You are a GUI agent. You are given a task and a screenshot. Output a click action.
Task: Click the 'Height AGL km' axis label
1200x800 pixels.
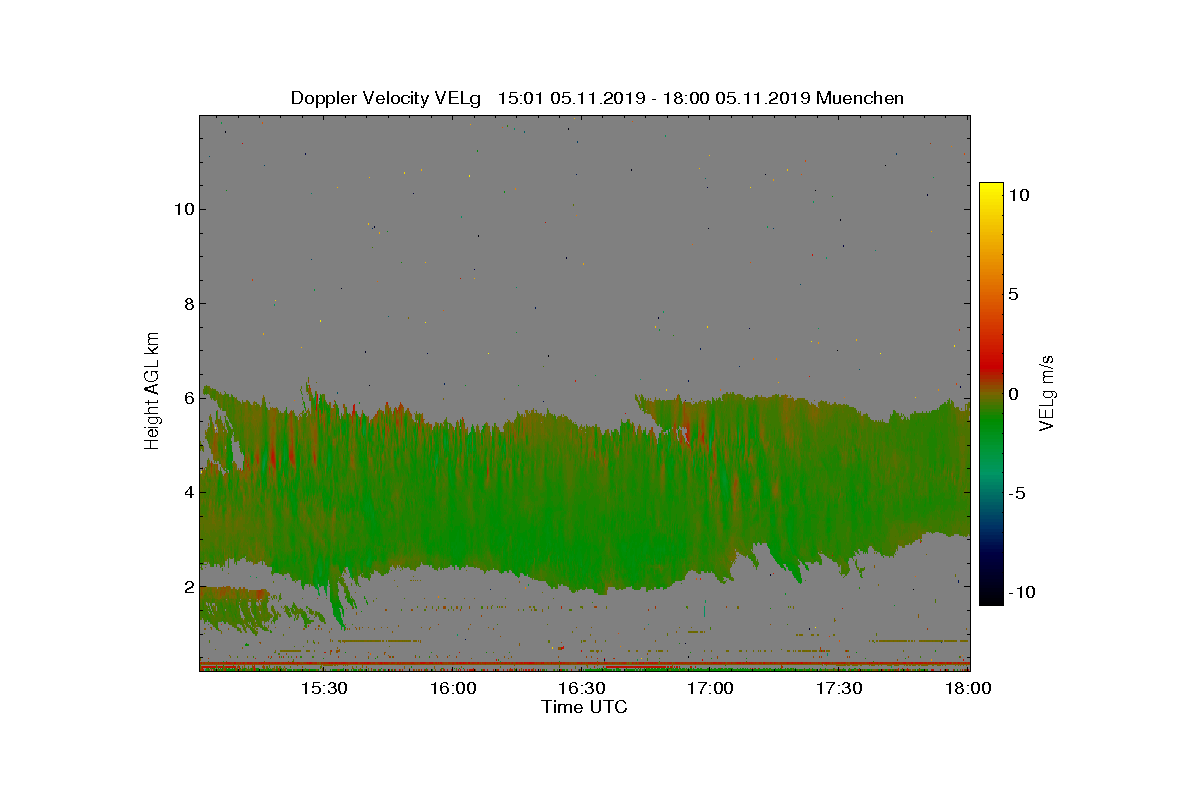click(152, 392)
